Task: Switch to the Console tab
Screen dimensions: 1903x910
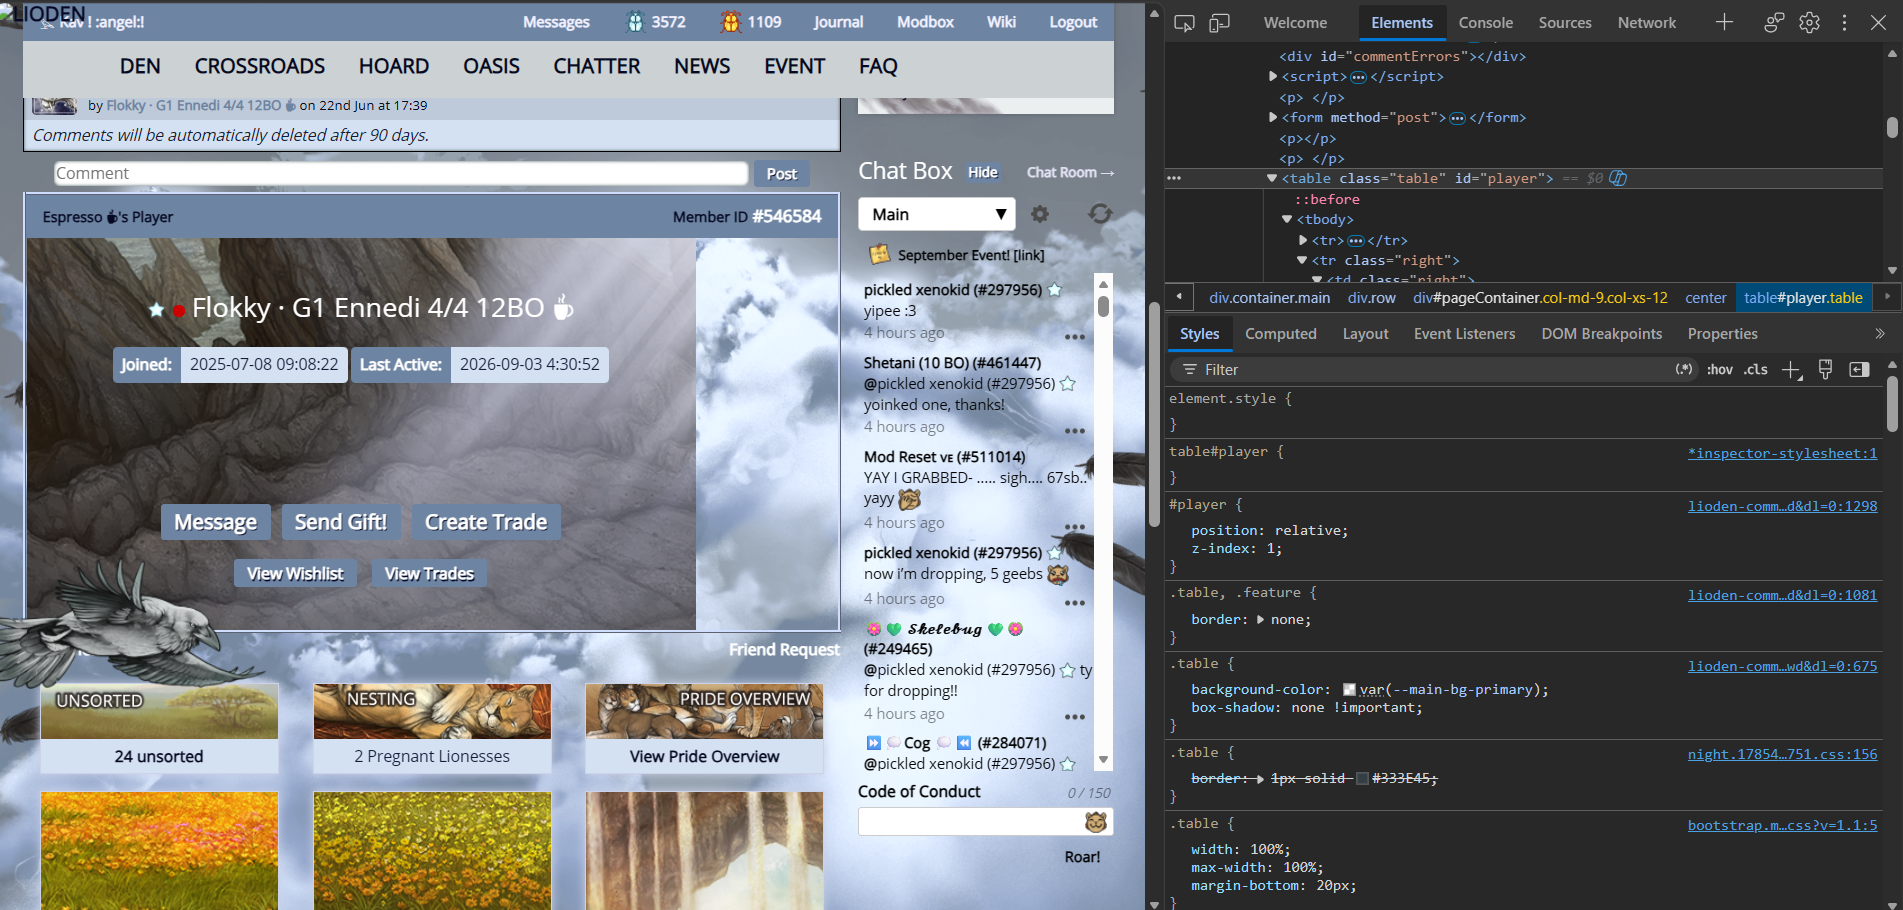Action: click(1485, 22)
